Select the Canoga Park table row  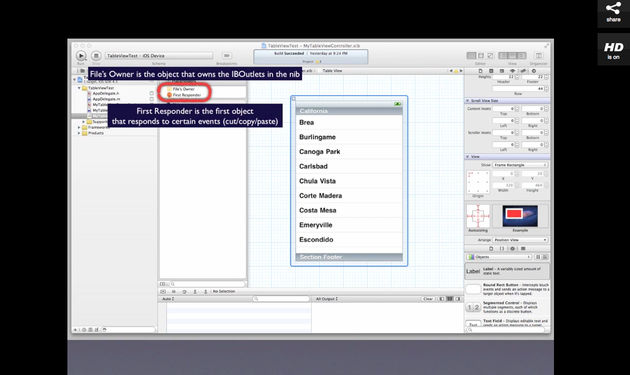coord(349,152)
